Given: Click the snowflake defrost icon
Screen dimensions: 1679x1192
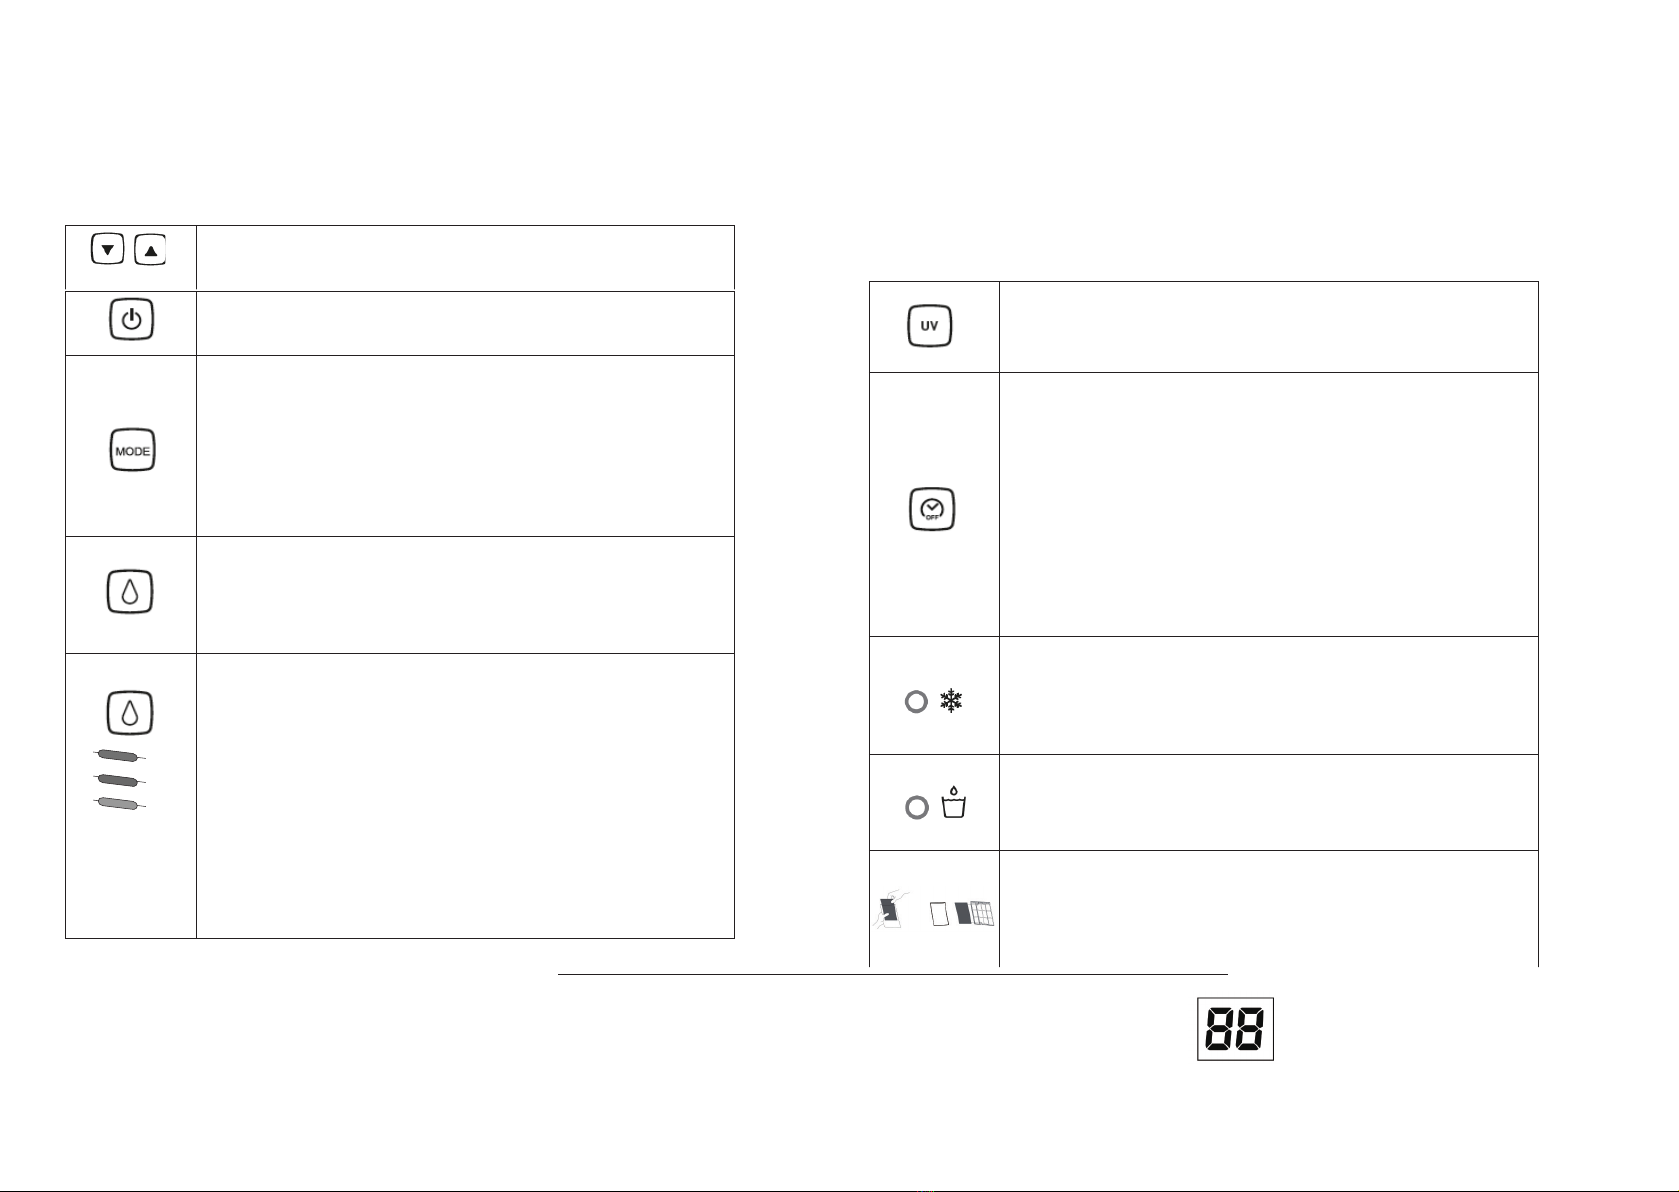Looking at the screenshot, I should point(950,701).
